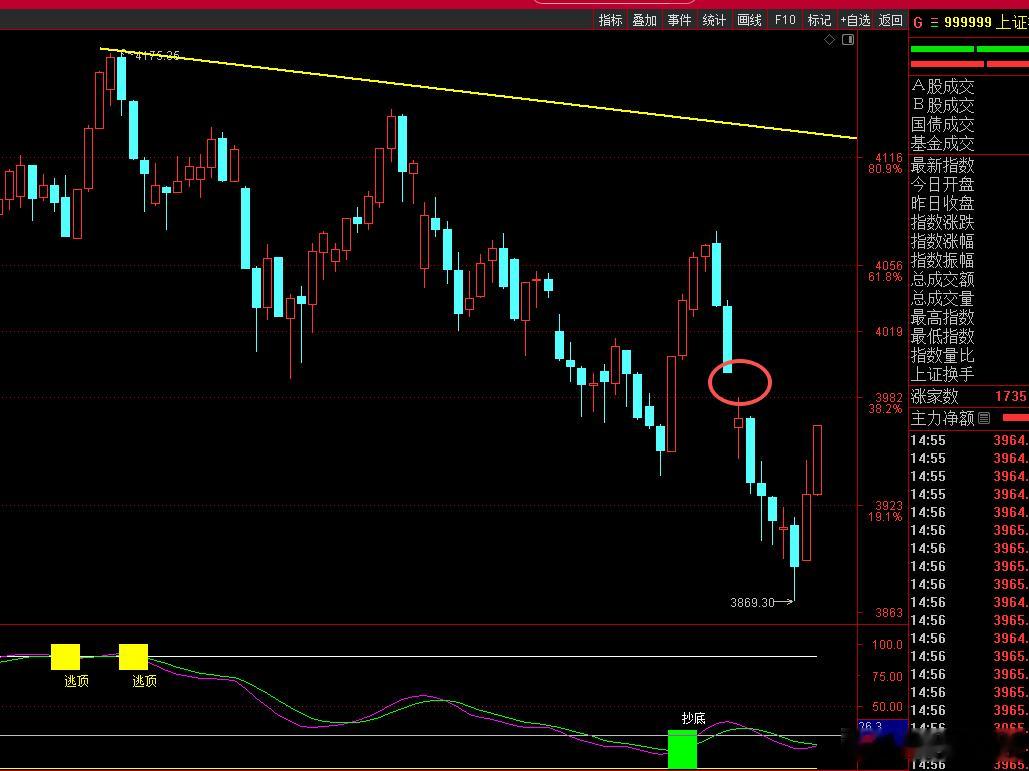This screenshot has width=1029, height=771.
Task: Click the 100.0 indicator axis label
Action: (x=887, y=644)
